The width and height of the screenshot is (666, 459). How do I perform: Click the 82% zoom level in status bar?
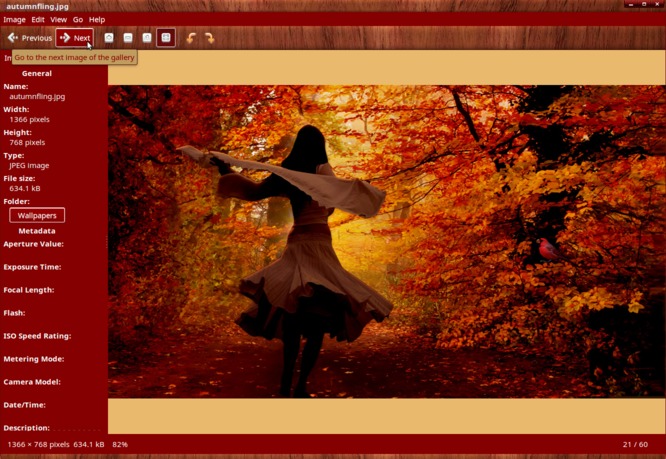pyautogui.click(x=120, y=445)
